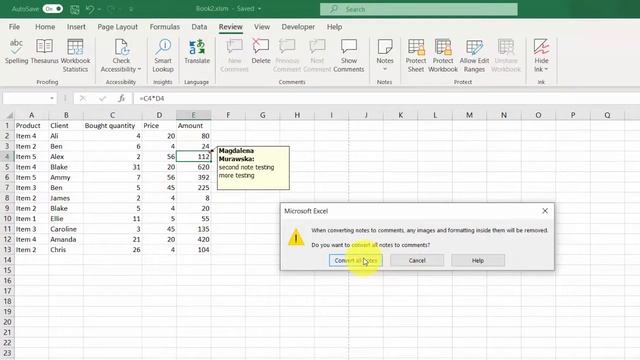Select column A header

pyautogui.click(x=31, y=115)
